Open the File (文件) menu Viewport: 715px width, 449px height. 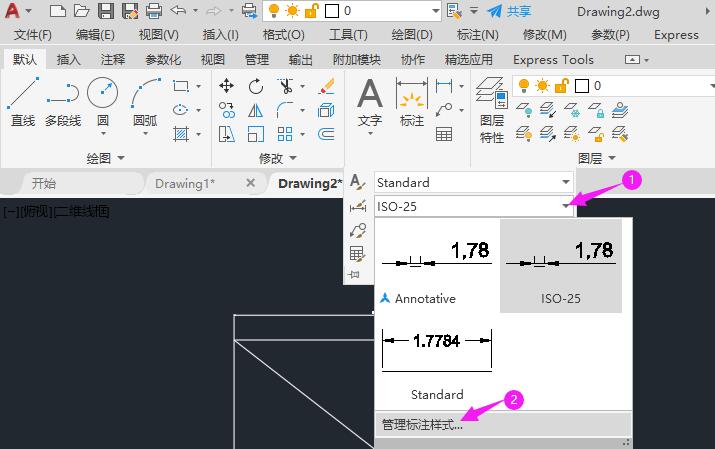32,35
